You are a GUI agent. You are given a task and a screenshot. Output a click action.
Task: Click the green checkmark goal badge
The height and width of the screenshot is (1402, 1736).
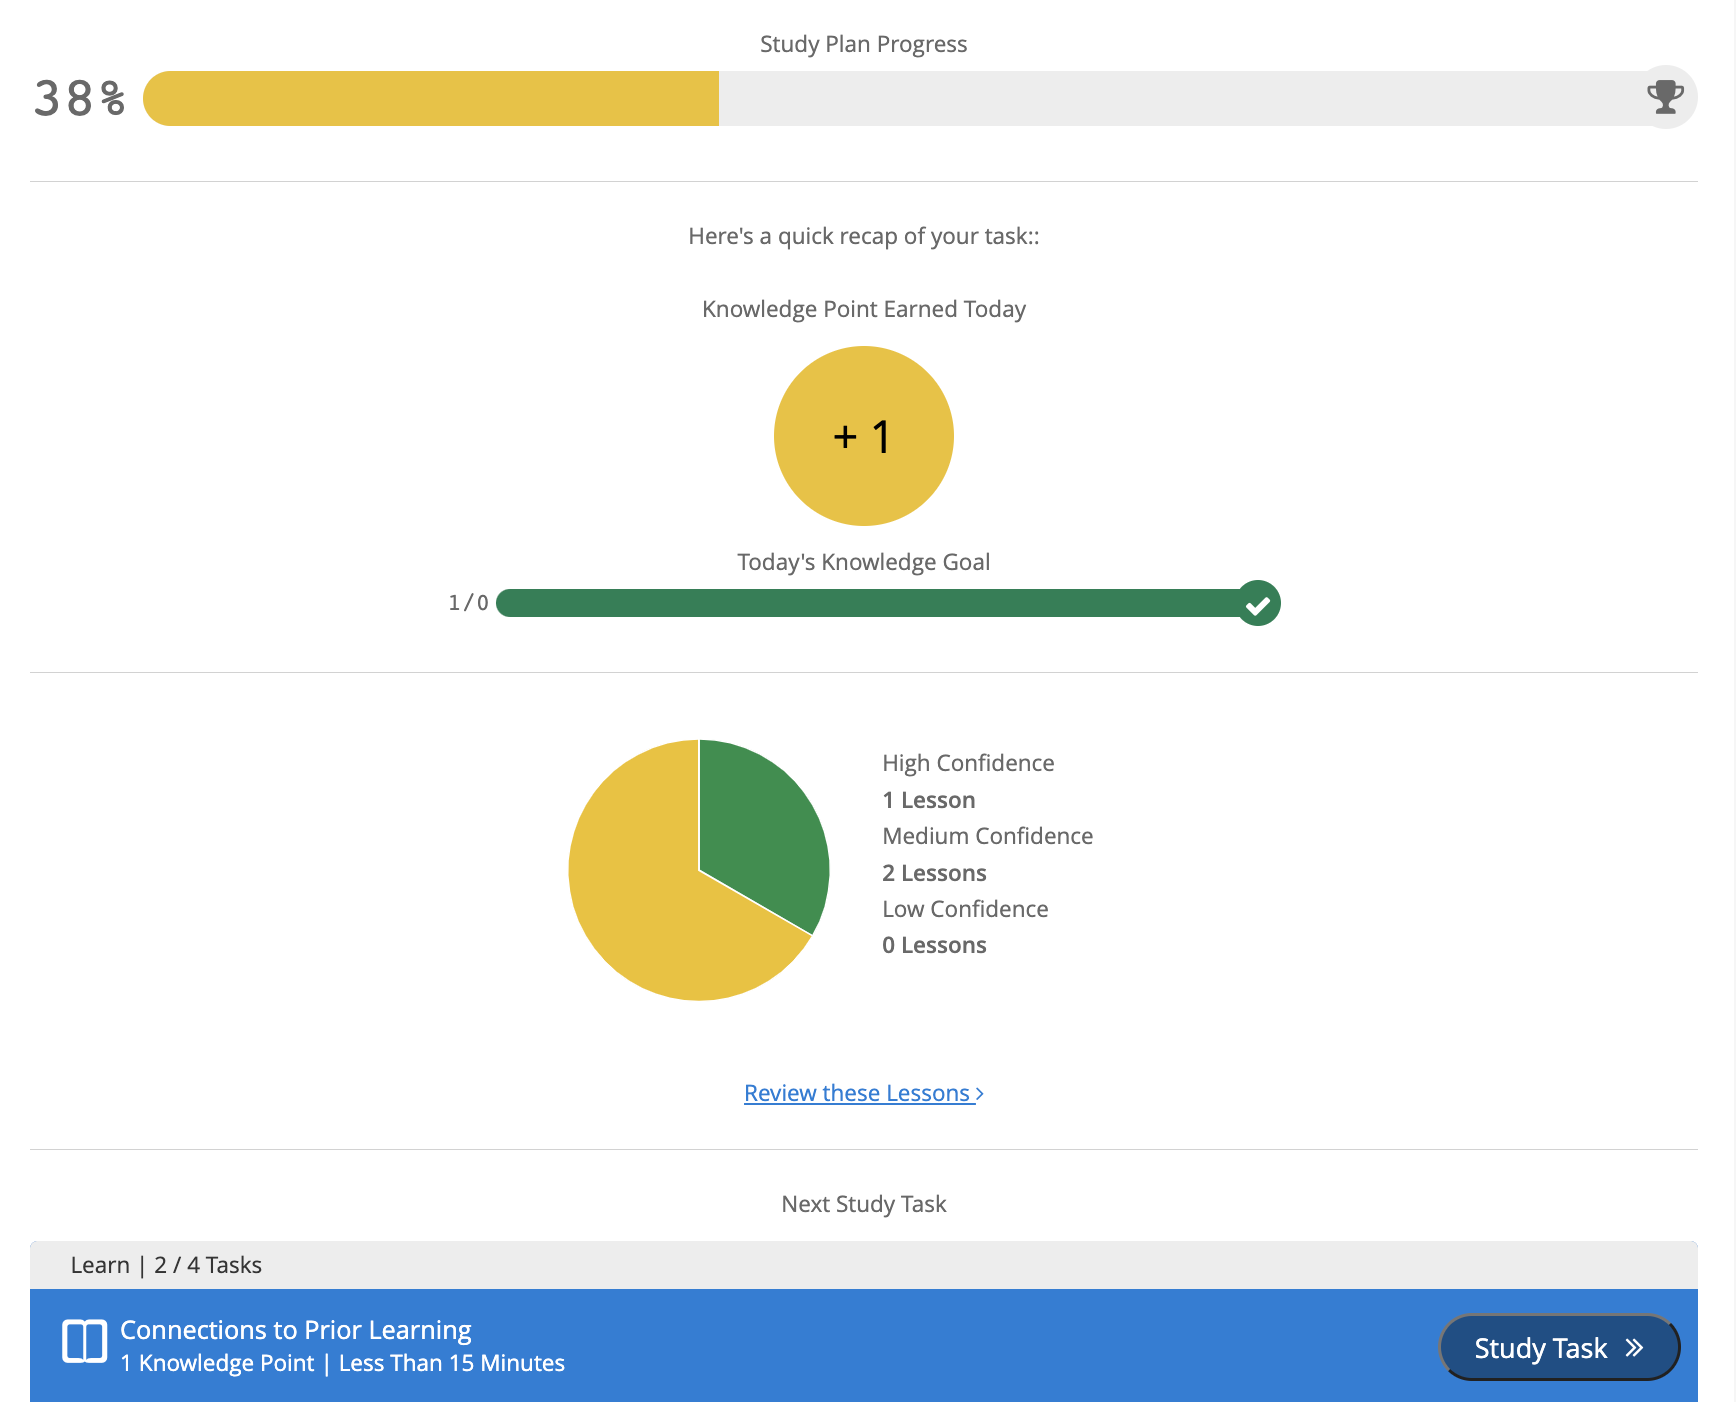click(x=1258, y=604)
